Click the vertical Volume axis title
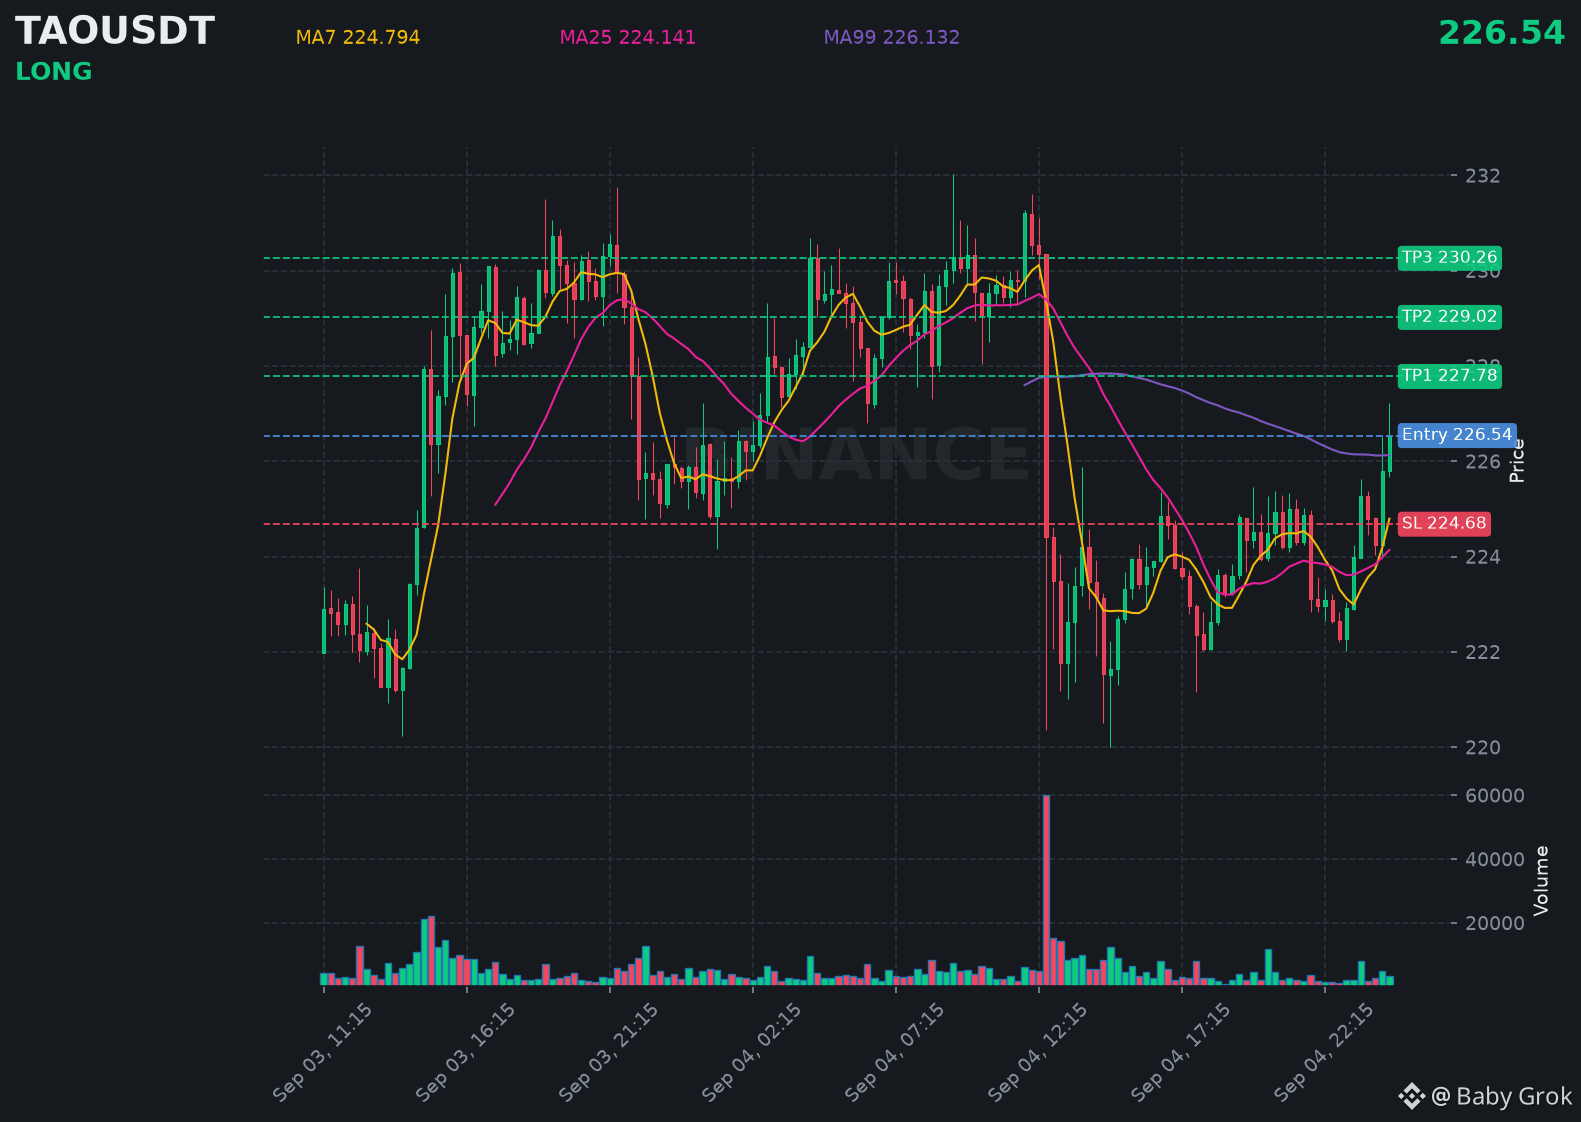This screenshot has width=1581, height=1122. [x=1541, y=880]
